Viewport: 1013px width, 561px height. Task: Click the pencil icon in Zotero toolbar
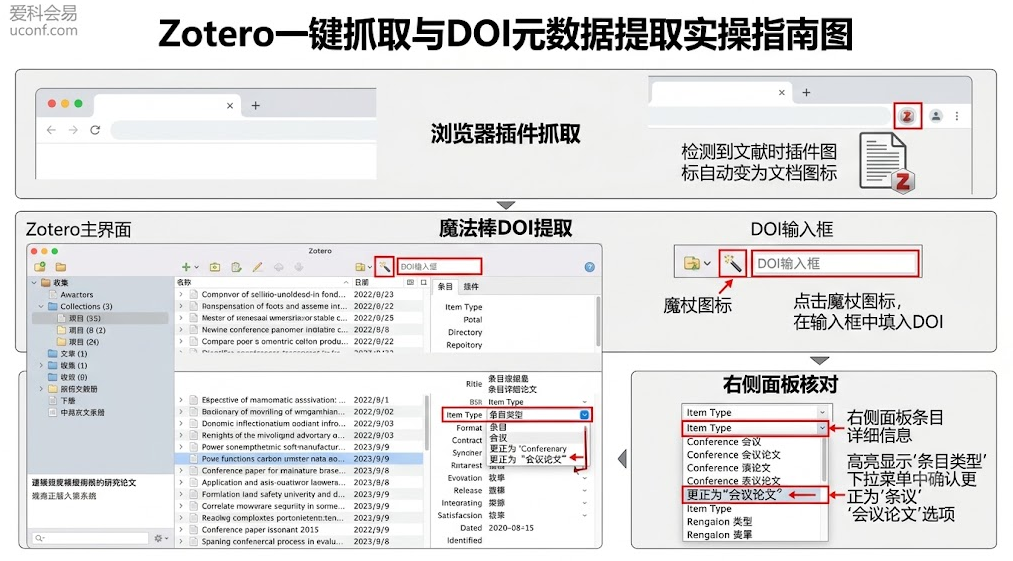(x=257, y=267)
